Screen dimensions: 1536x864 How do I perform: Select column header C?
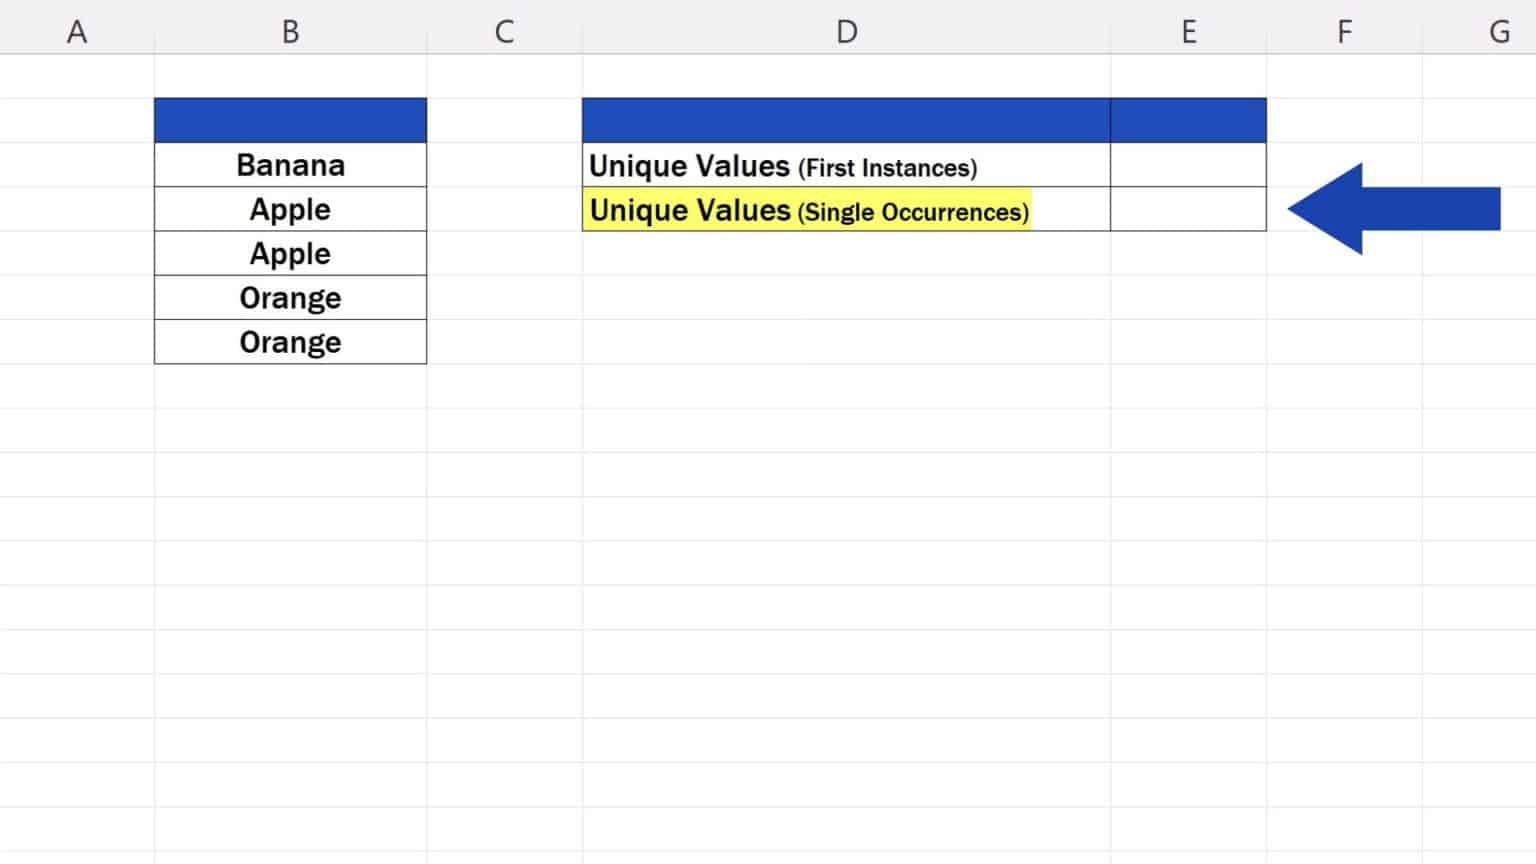(x=504, y=30)
